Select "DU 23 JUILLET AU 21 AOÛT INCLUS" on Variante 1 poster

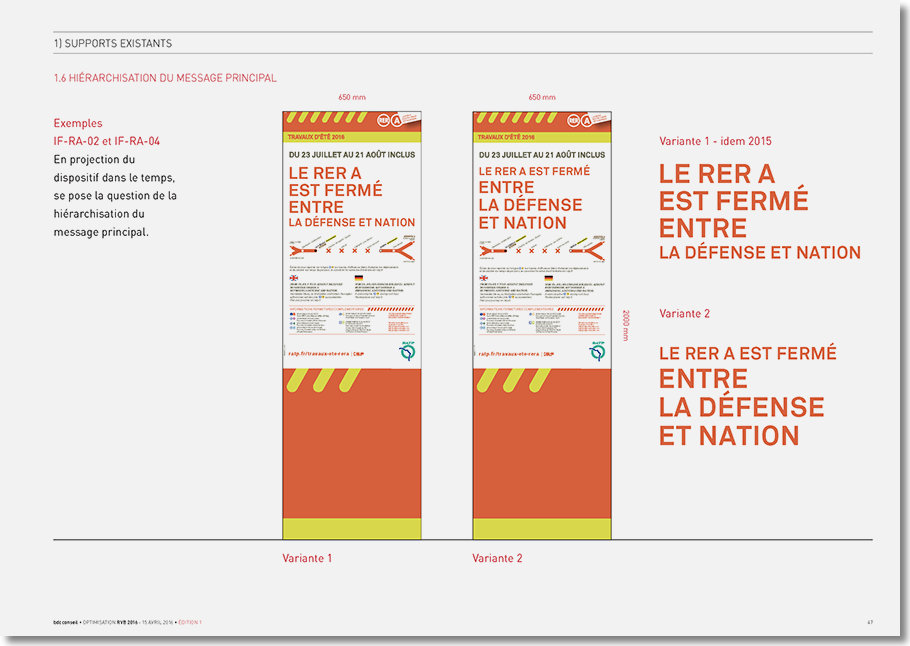point(352,155)
